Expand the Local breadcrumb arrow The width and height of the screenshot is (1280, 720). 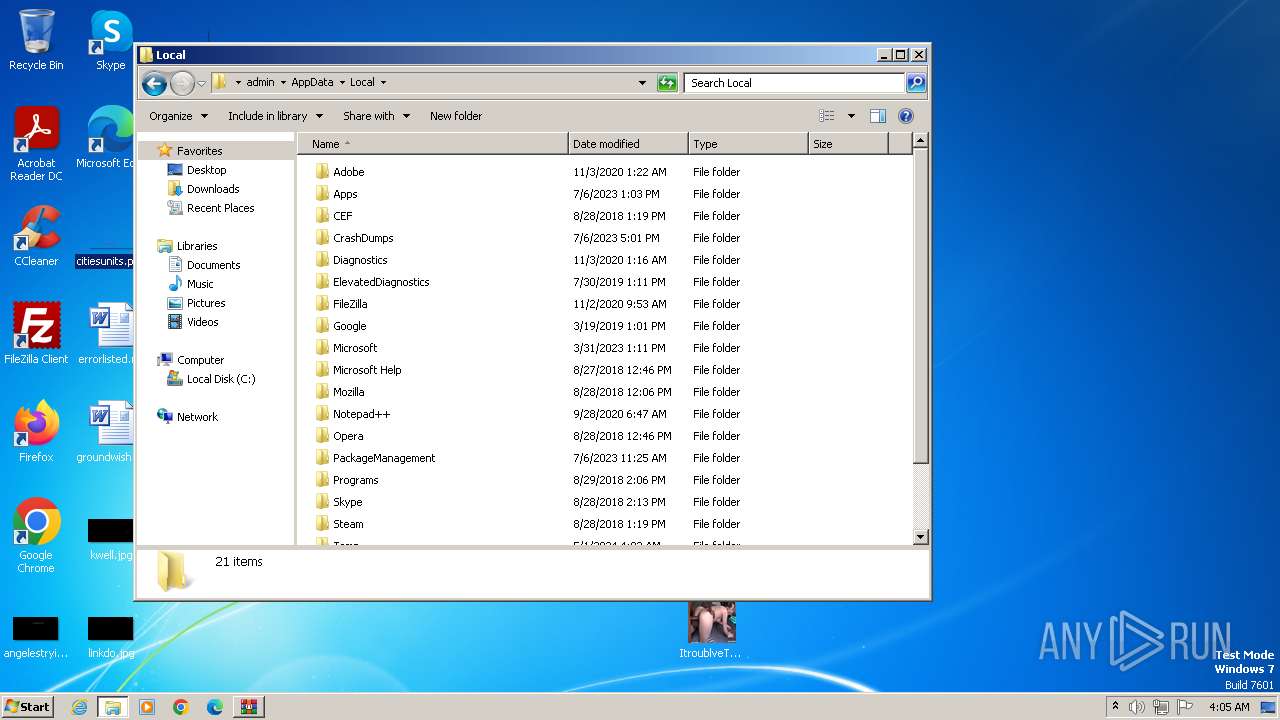pyautogui.click(x=383, y=83)
